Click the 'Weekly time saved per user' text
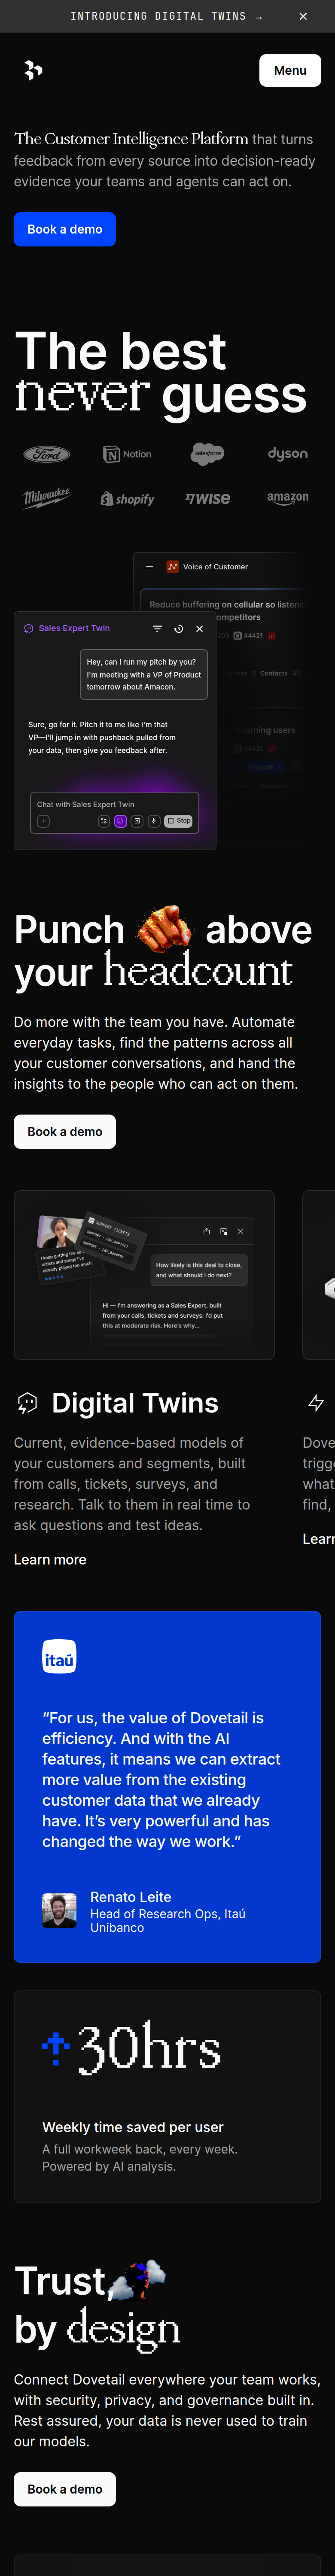The width and height of the screenshot is (335, 2576). pos(133,2126)
